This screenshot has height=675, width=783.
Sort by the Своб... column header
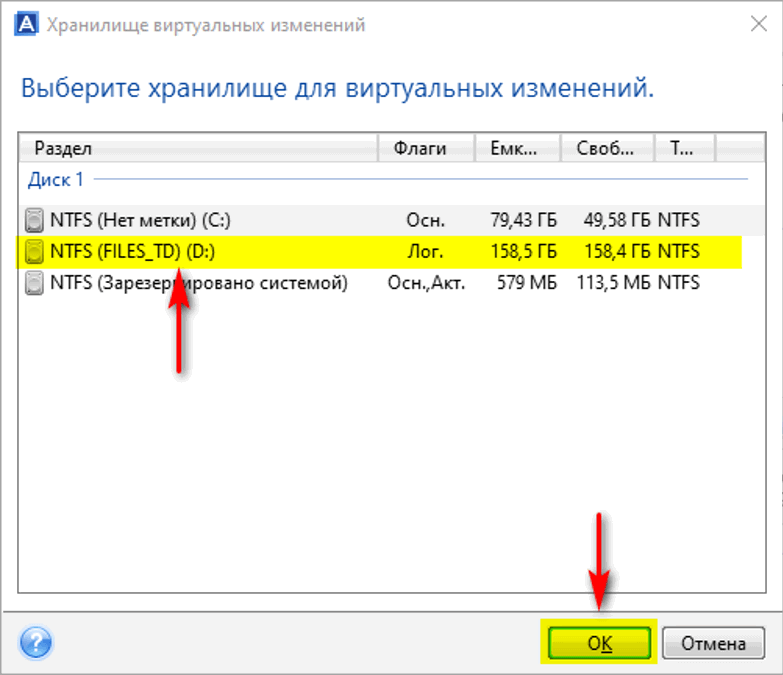(x=607, y=148)
